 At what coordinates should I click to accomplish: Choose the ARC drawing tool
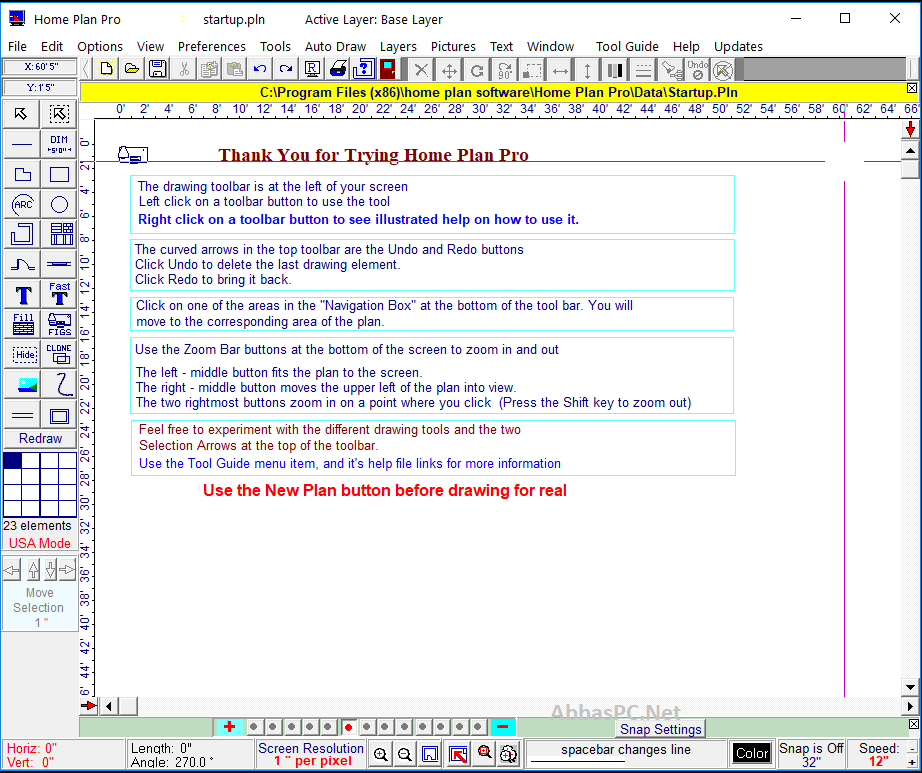coord(22,205)
